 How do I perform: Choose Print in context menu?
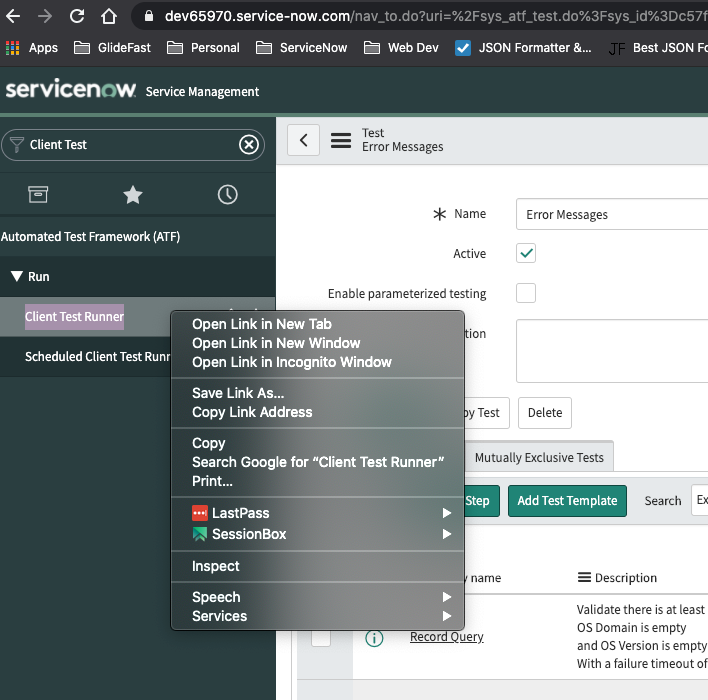tap(317, 481)
